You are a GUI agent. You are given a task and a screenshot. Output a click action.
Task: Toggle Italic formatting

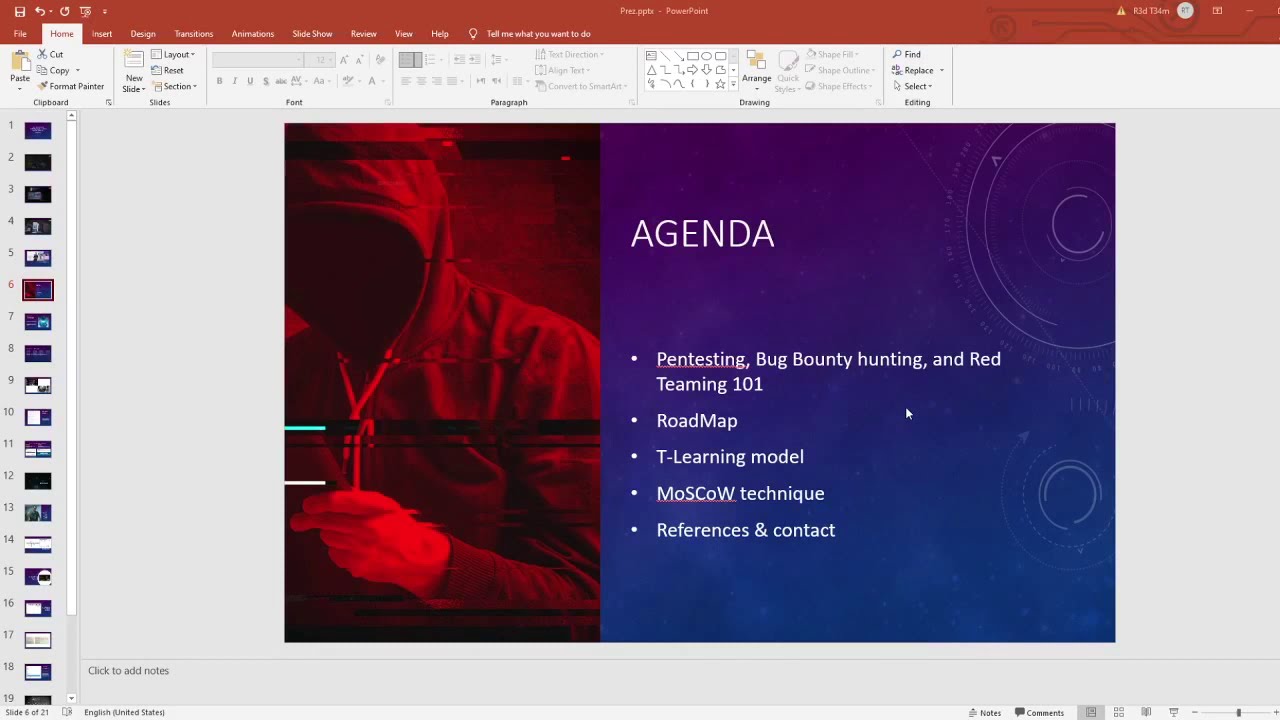point(235,81)
